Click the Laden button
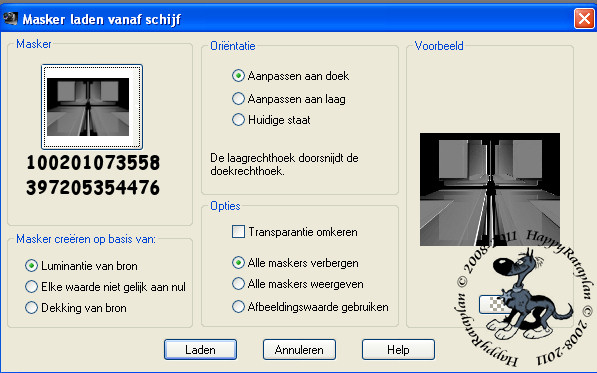Image resolution: width=597 pixels, height=373 pixels. (x=200, y=349)
